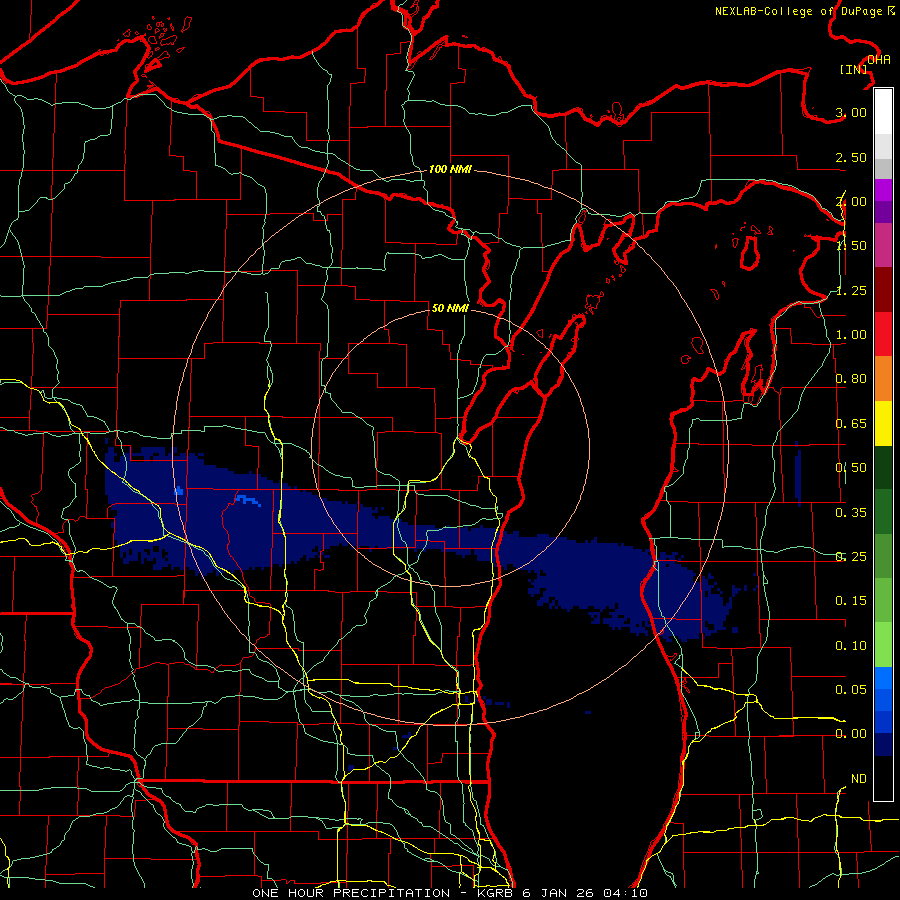Click the 0.80 legend value

tap(851, 379)
